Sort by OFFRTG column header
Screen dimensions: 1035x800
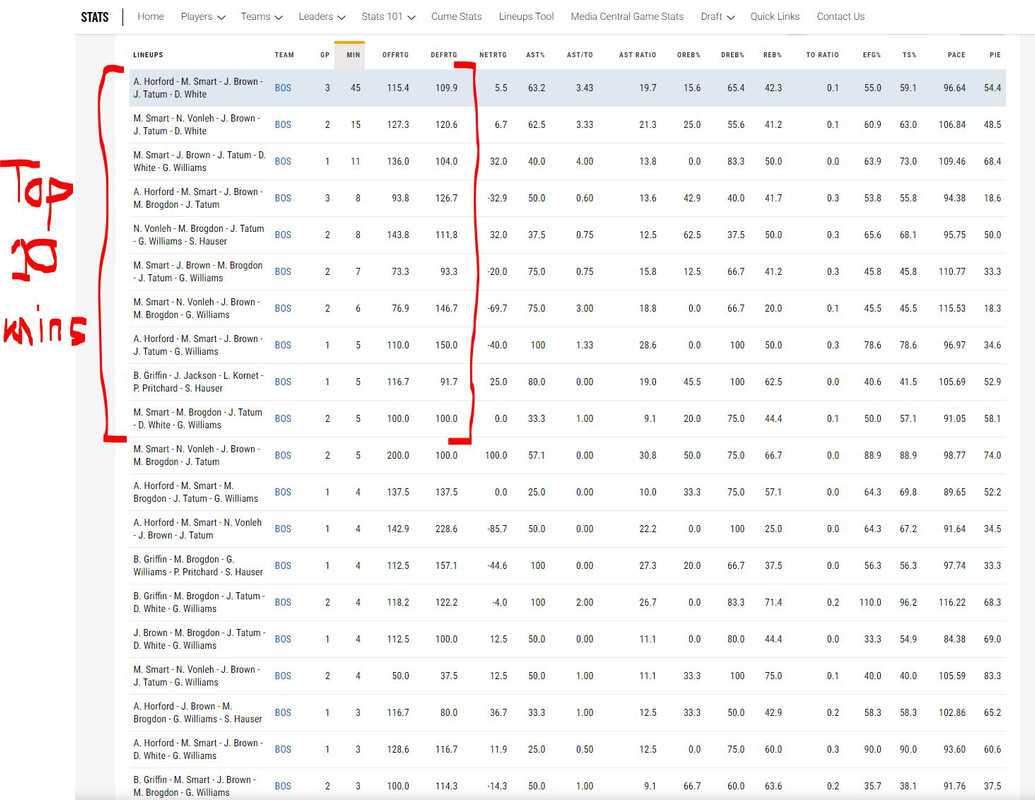395,55
